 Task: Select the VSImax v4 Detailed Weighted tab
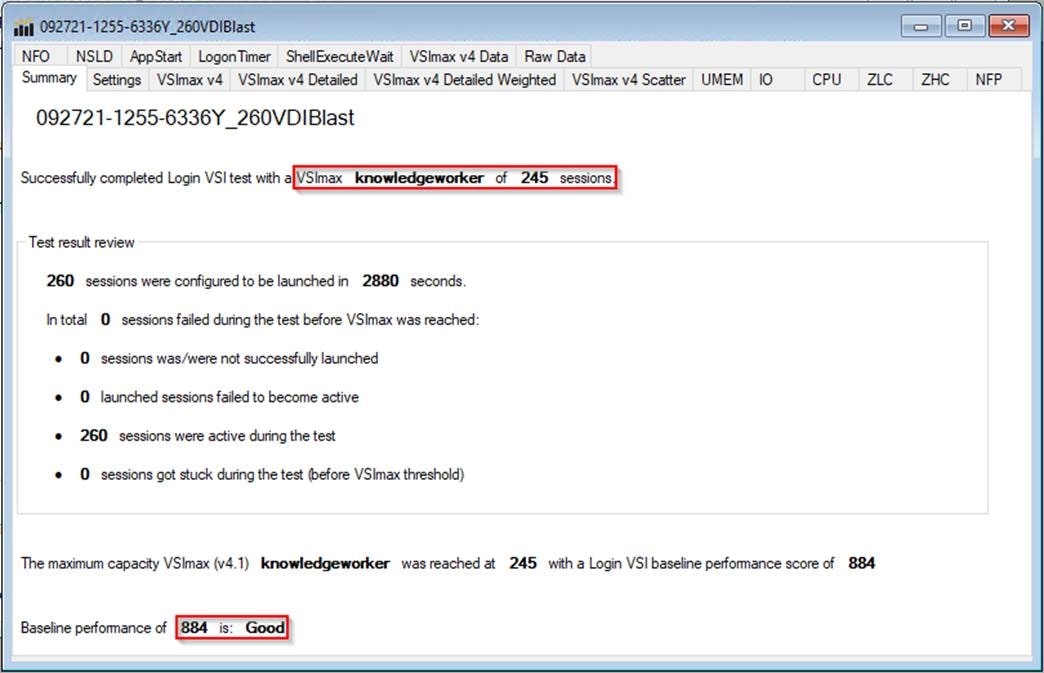coord(464,80)
